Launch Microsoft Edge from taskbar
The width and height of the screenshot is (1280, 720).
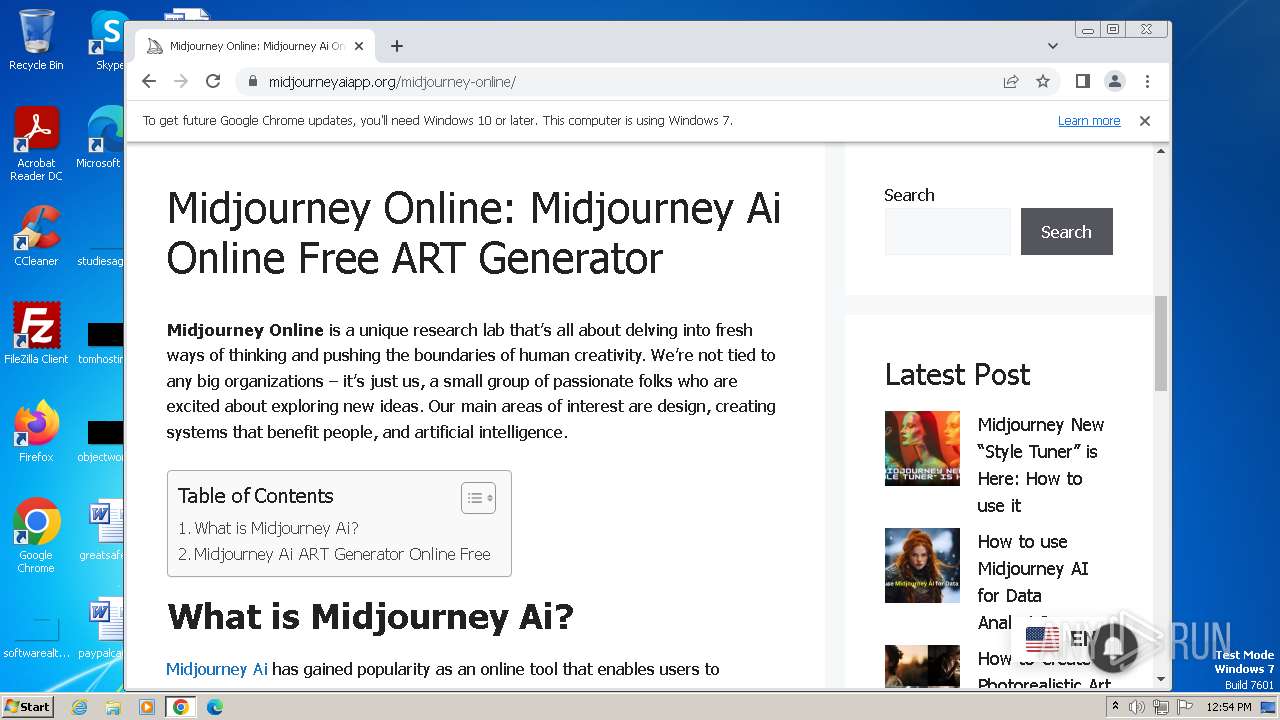[215, 707]
